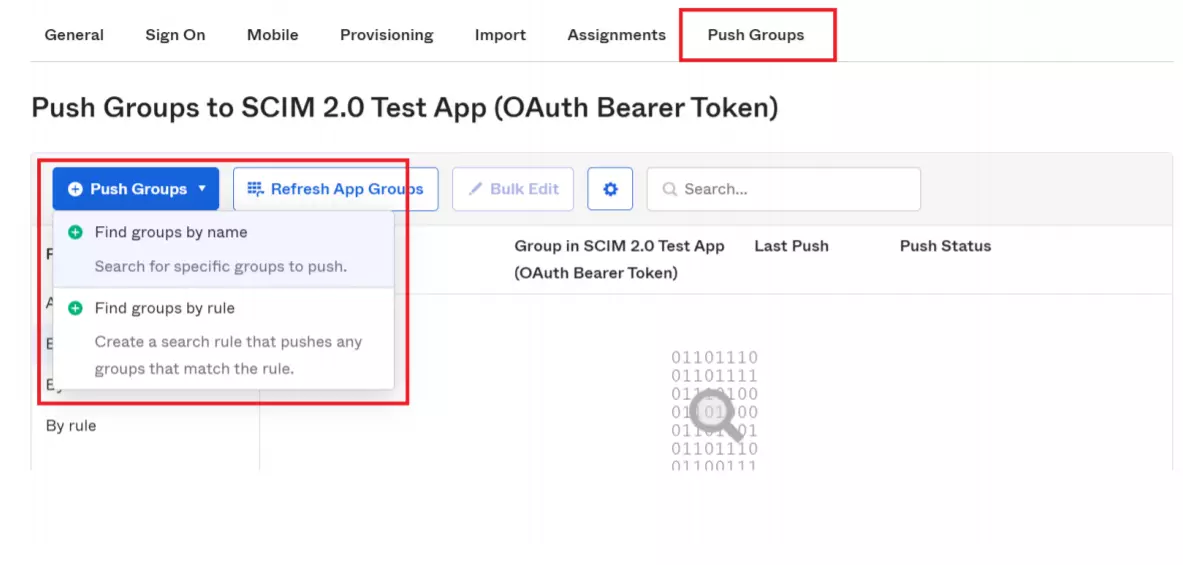The image size is (1183, 565).
Task: Choose Find groups by rule option
Action: click(223, 339)
